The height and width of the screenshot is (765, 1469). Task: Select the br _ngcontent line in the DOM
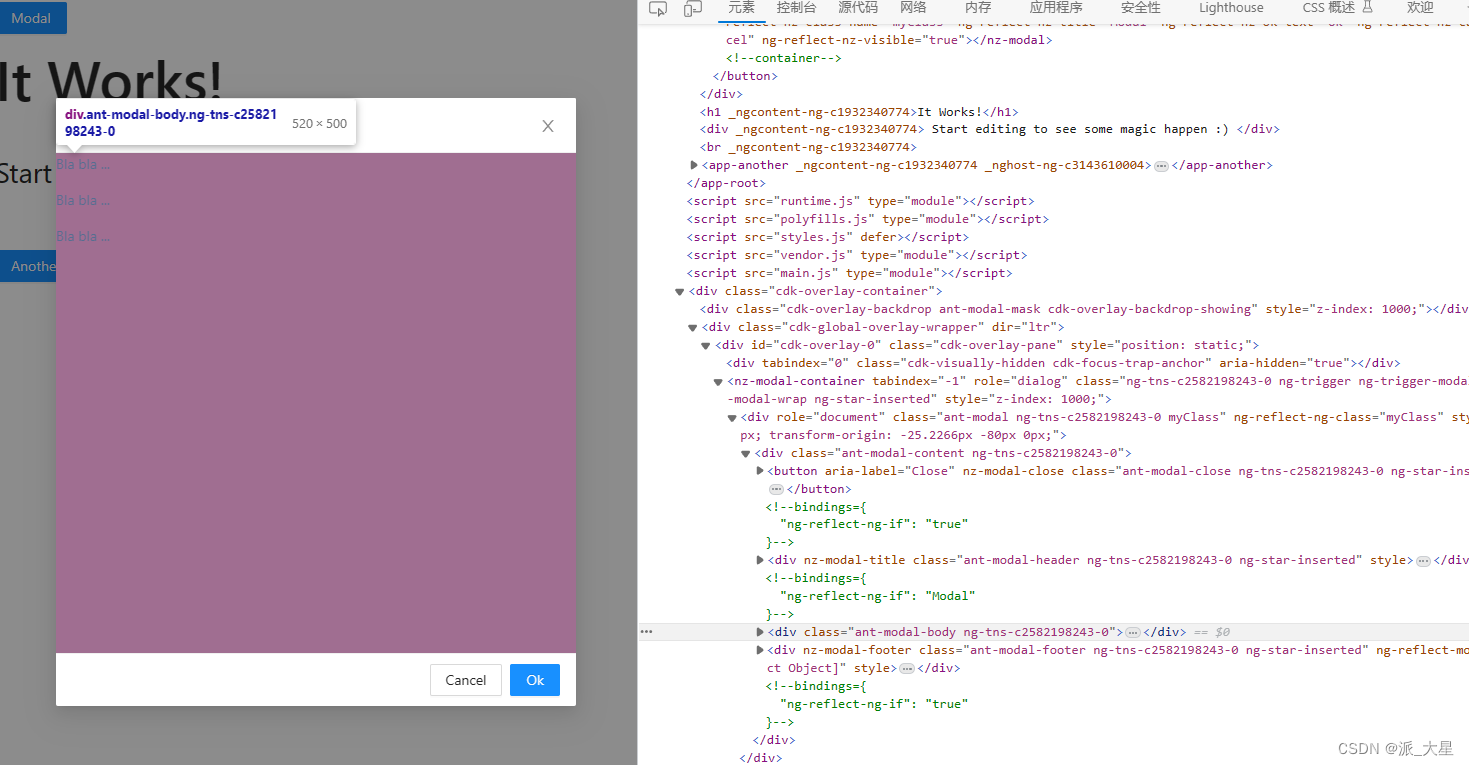pos(808,147)
